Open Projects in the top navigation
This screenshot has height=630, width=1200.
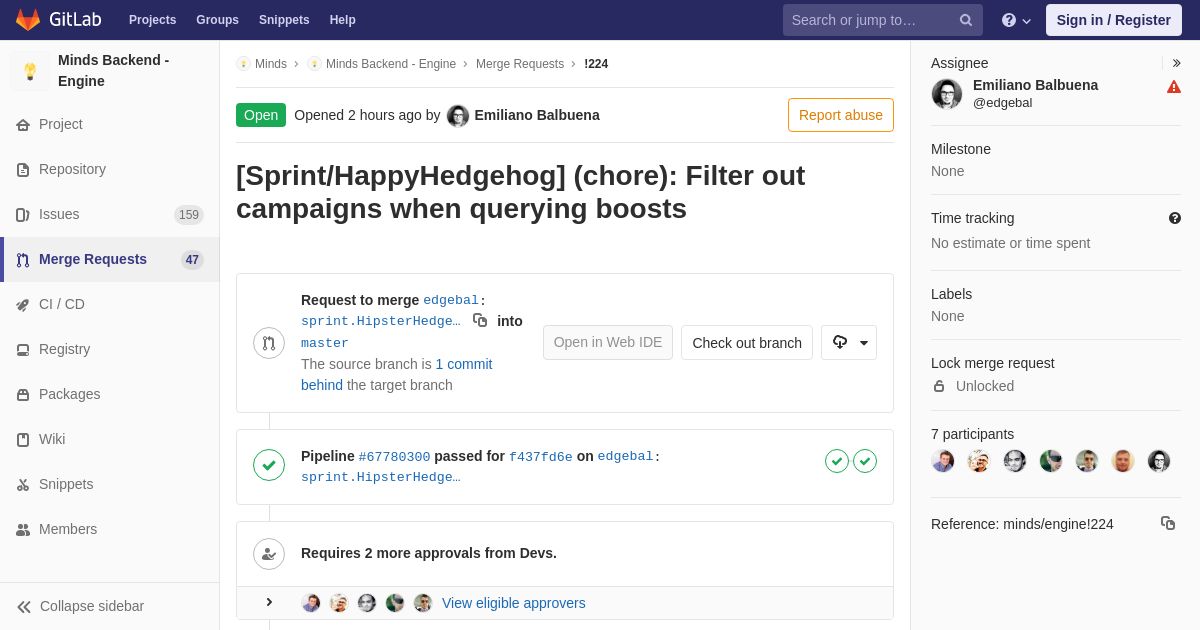(x=152, y=20)
